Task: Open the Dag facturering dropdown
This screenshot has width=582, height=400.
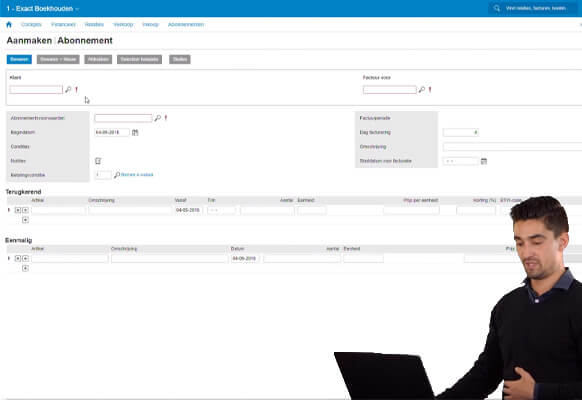Action: click(461, 132)
